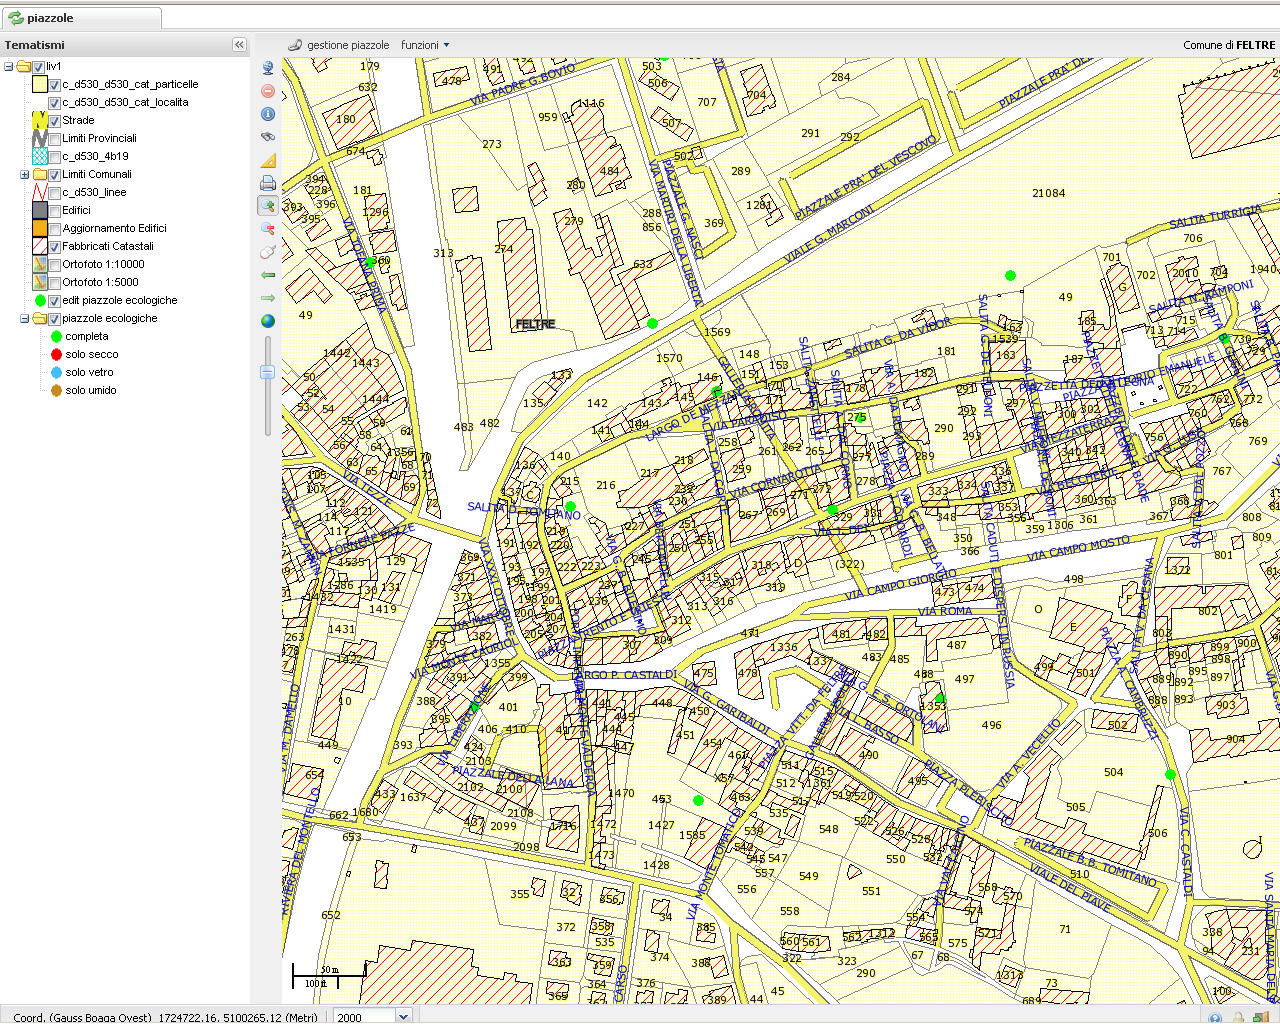
Task: Click the c_d530_linee red line legend symbol
Action: coord(40,192)
